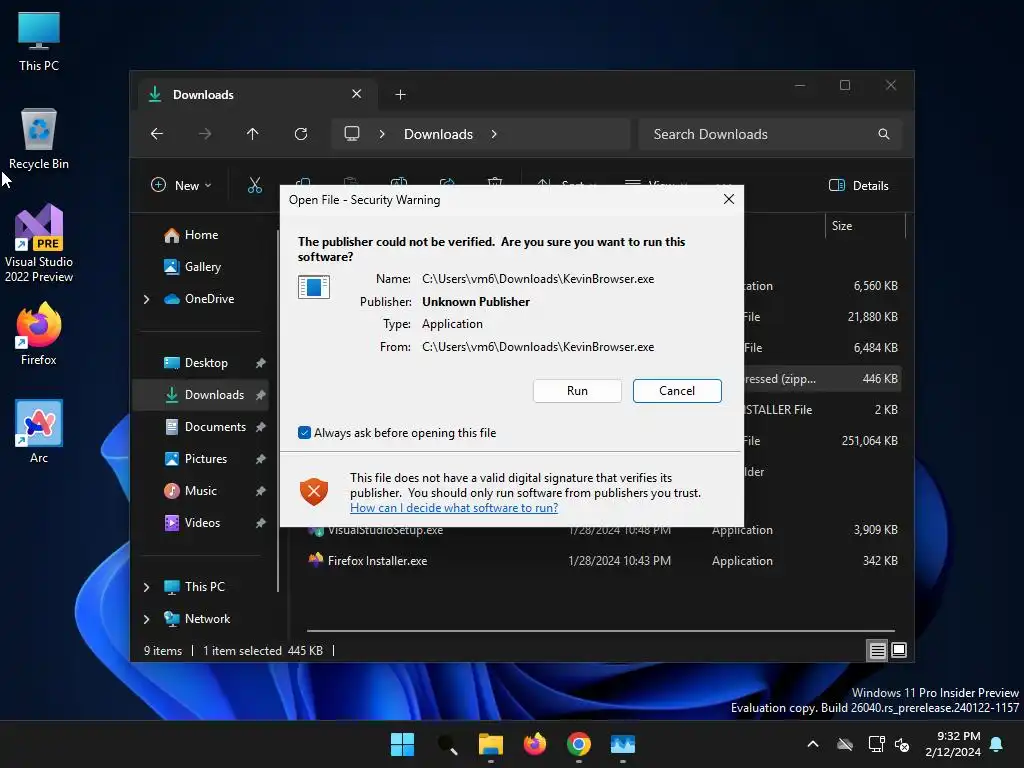Open taskbar Search

click(x=447, y=744)
